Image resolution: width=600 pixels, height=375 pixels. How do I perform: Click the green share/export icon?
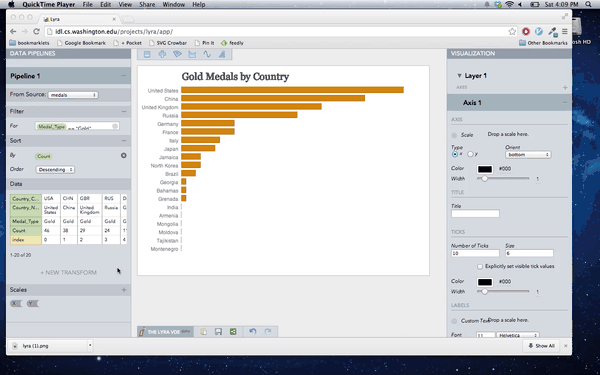click(x=233, y=332)
